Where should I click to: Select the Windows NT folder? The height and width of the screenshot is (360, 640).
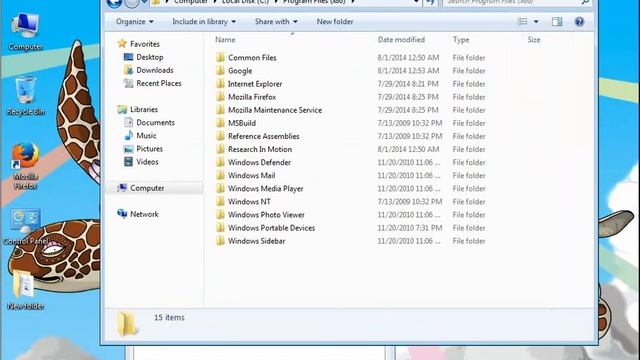(x=249, y=201)
